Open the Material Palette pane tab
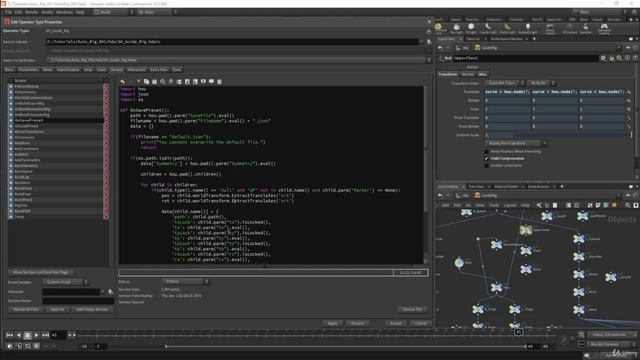Image resolution: width=640 pixels, height=360 pixels. coord(506,187)
